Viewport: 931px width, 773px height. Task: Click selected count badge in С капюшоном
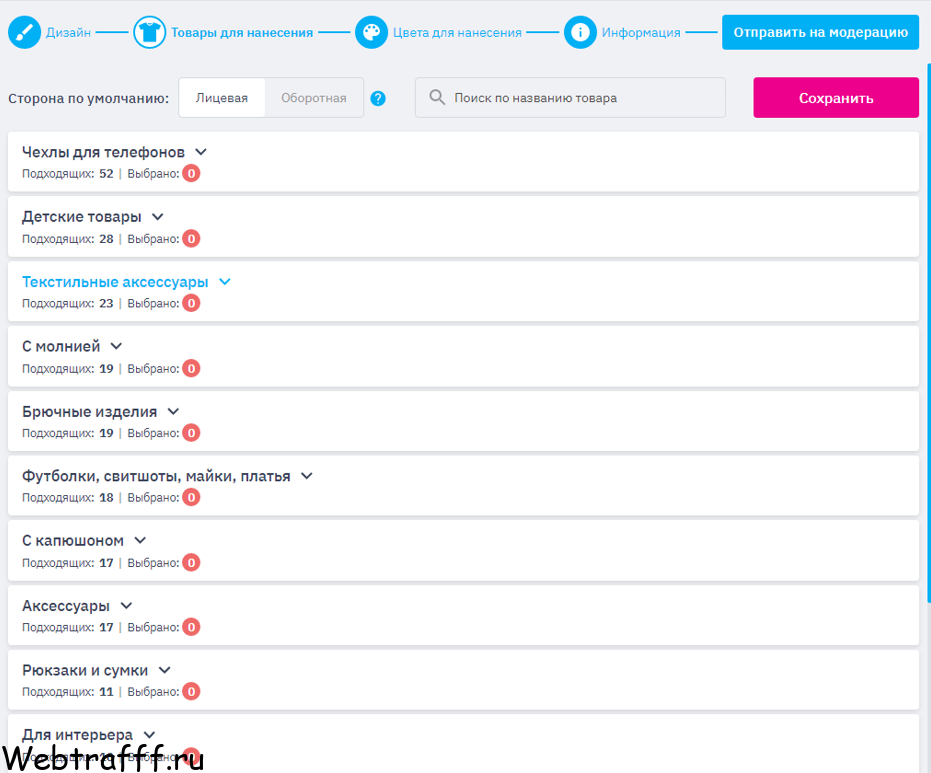click(191, 562)
